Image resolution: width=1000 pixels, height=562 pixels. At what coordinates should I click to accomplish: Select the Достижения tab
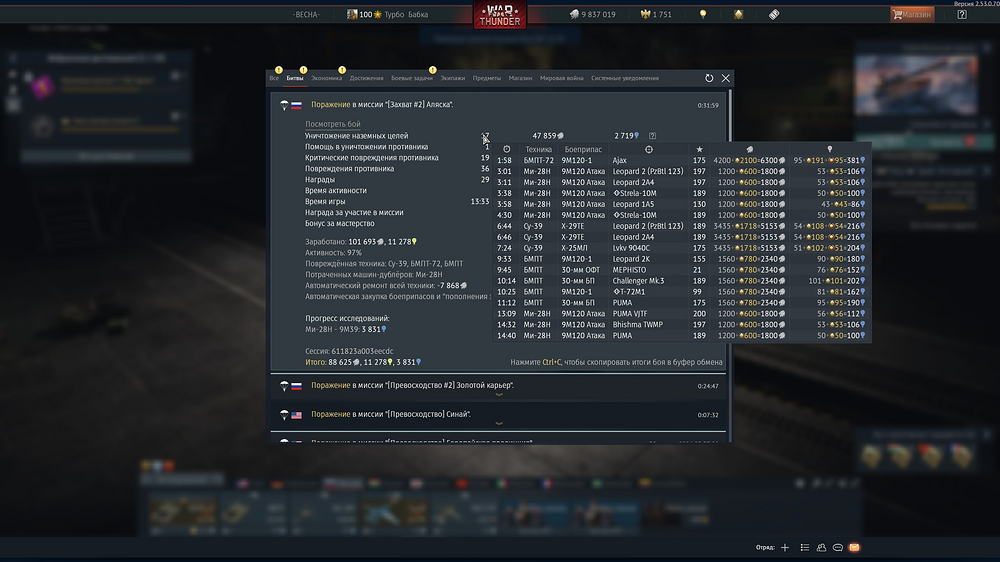(x=366, y=78)
